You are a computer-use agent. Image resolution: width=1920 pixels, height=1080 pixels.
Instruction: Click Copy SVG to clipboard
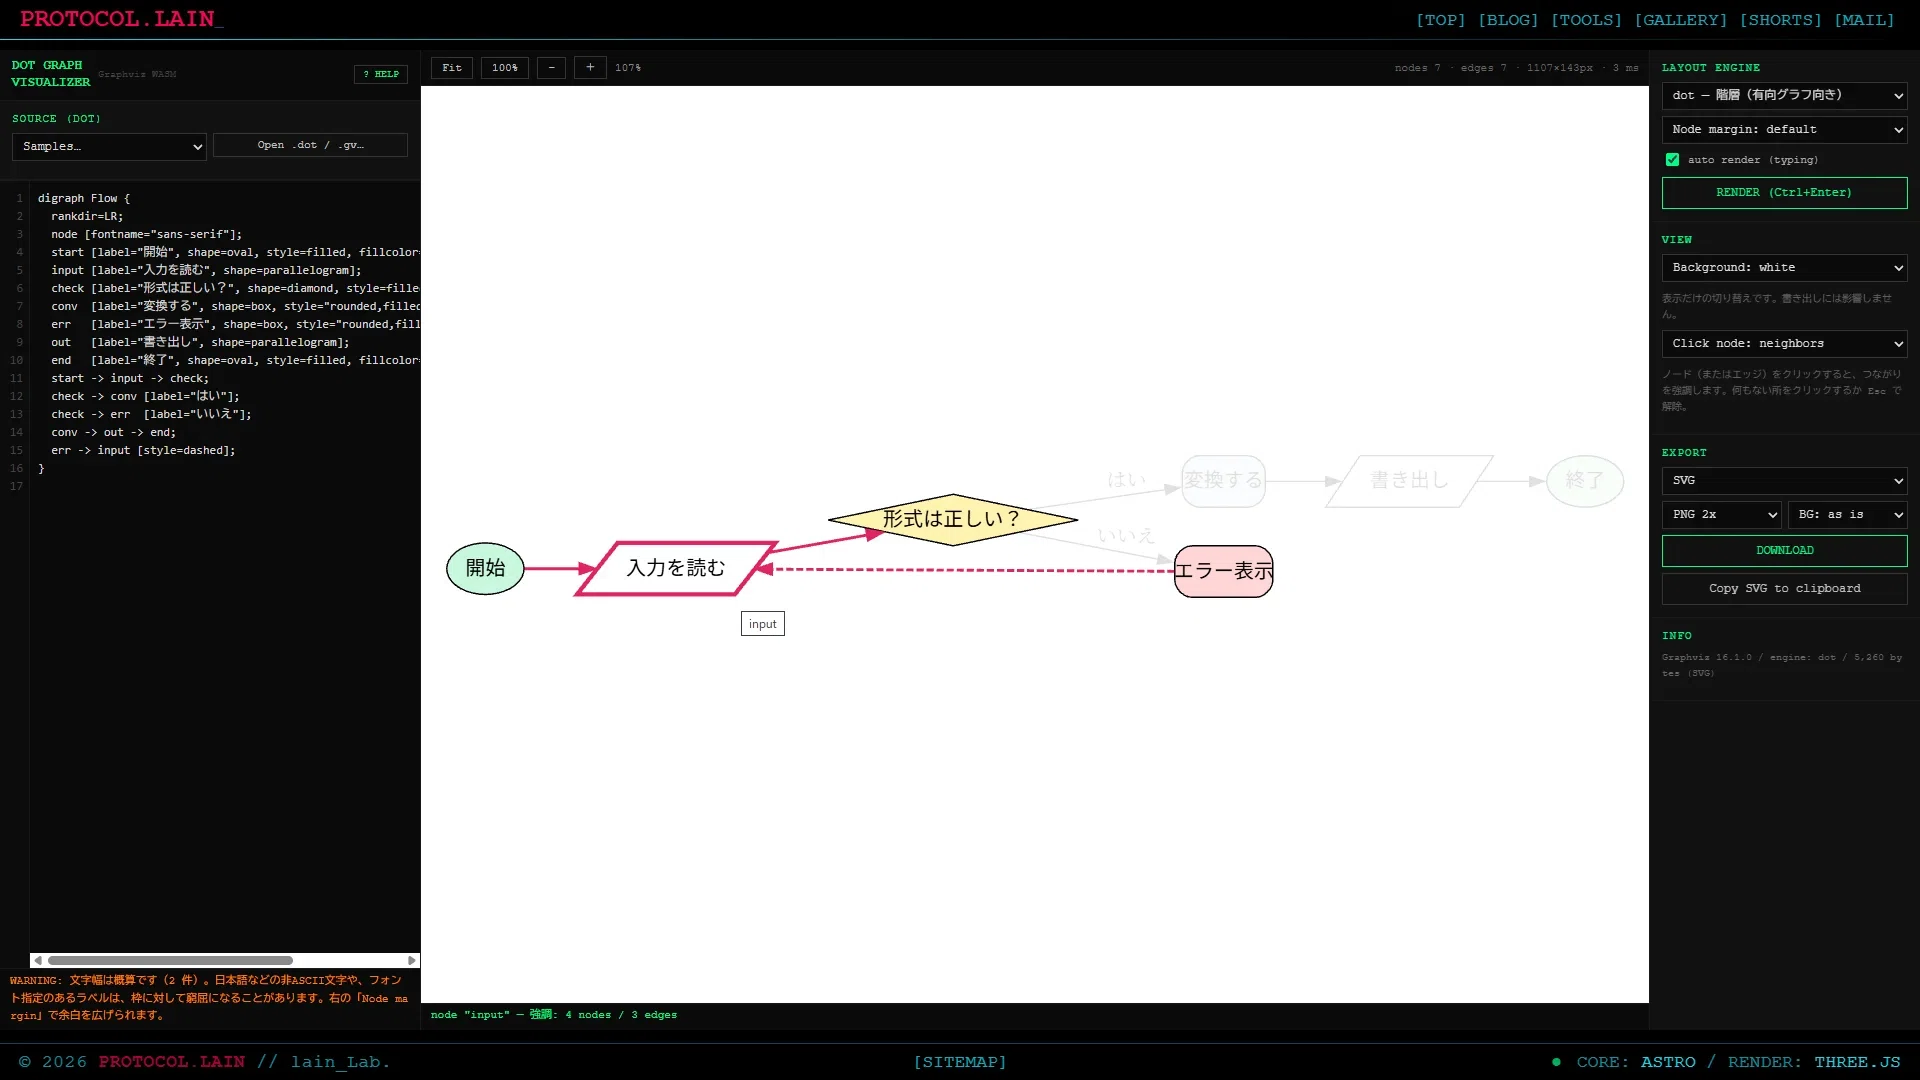click(1784, 589)
